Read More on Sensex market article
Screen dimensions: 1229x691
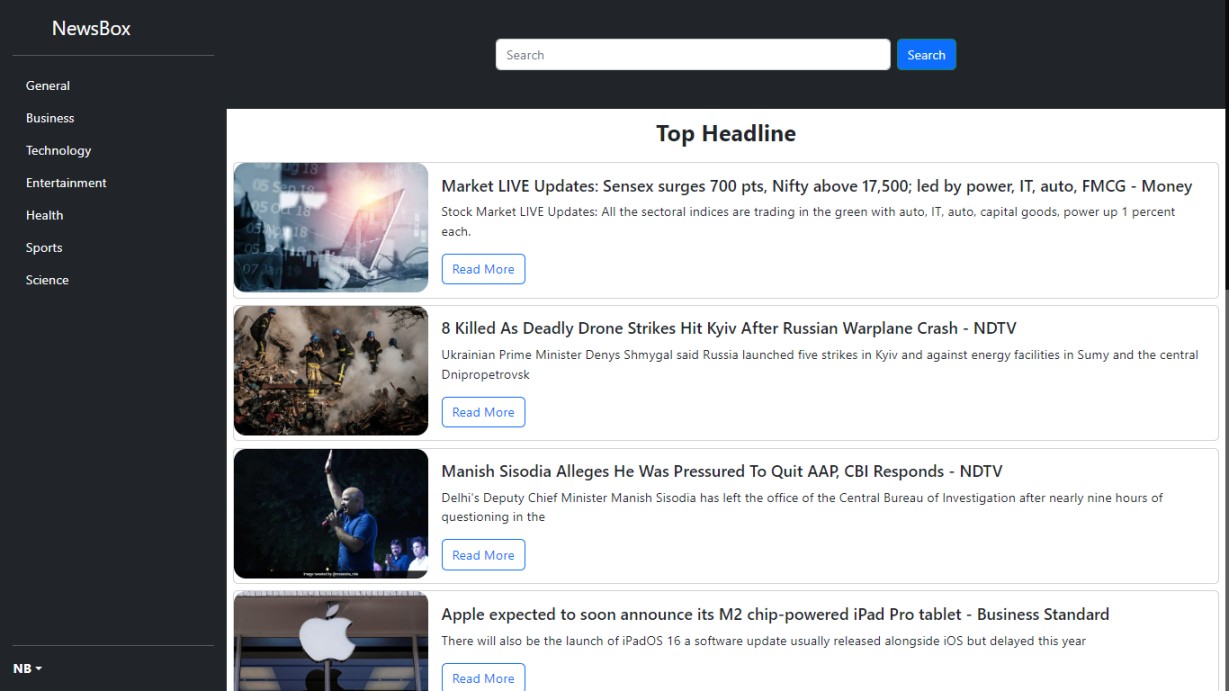(483, 269)
